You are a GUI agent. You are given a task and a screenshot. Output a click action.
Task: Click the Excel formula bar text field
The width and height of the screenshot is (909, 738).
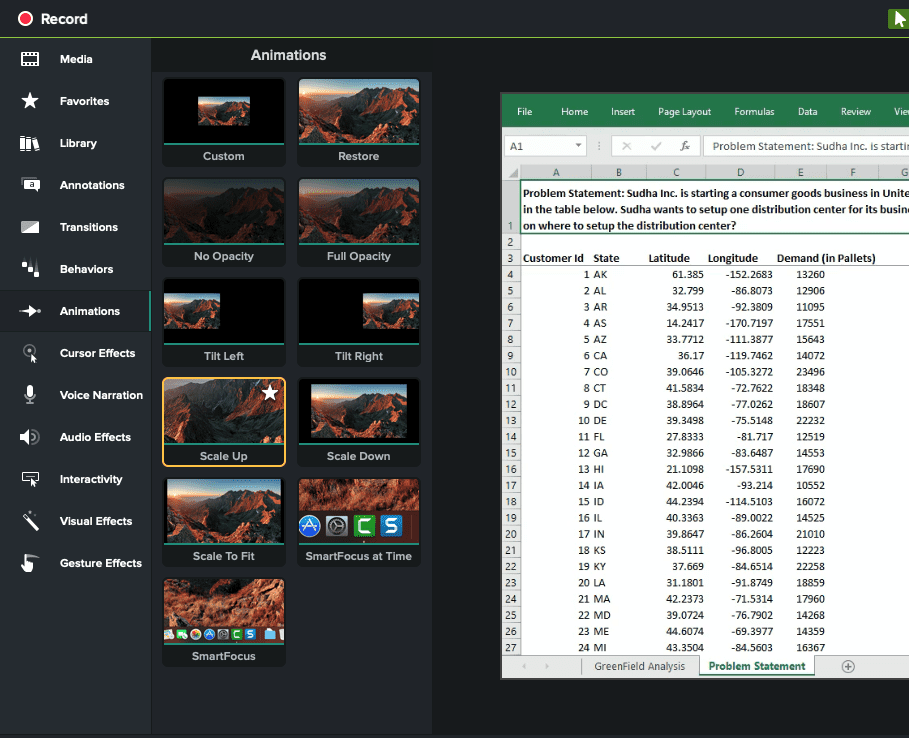point(805,146)
